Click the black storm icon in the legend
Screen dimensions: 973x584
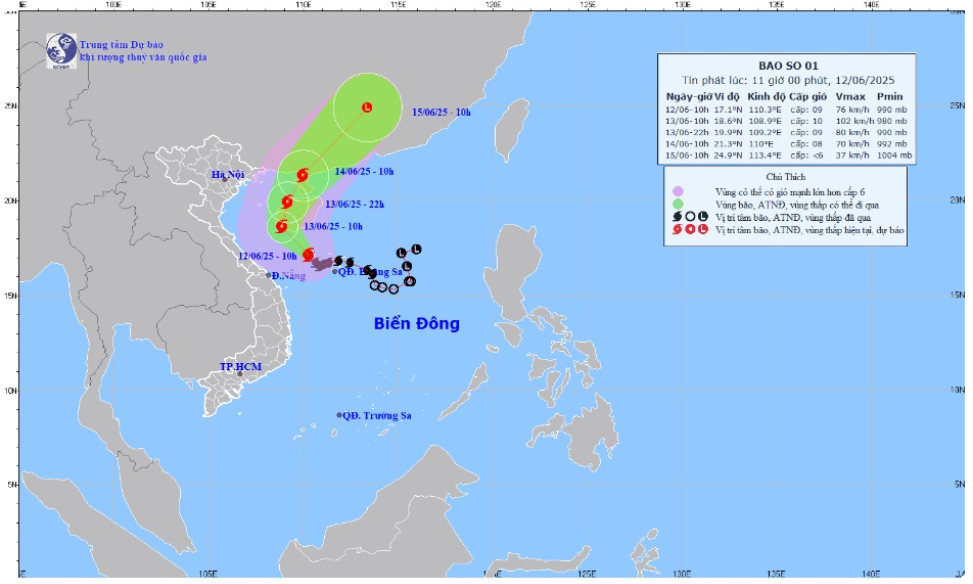click(x=677, y=216)
